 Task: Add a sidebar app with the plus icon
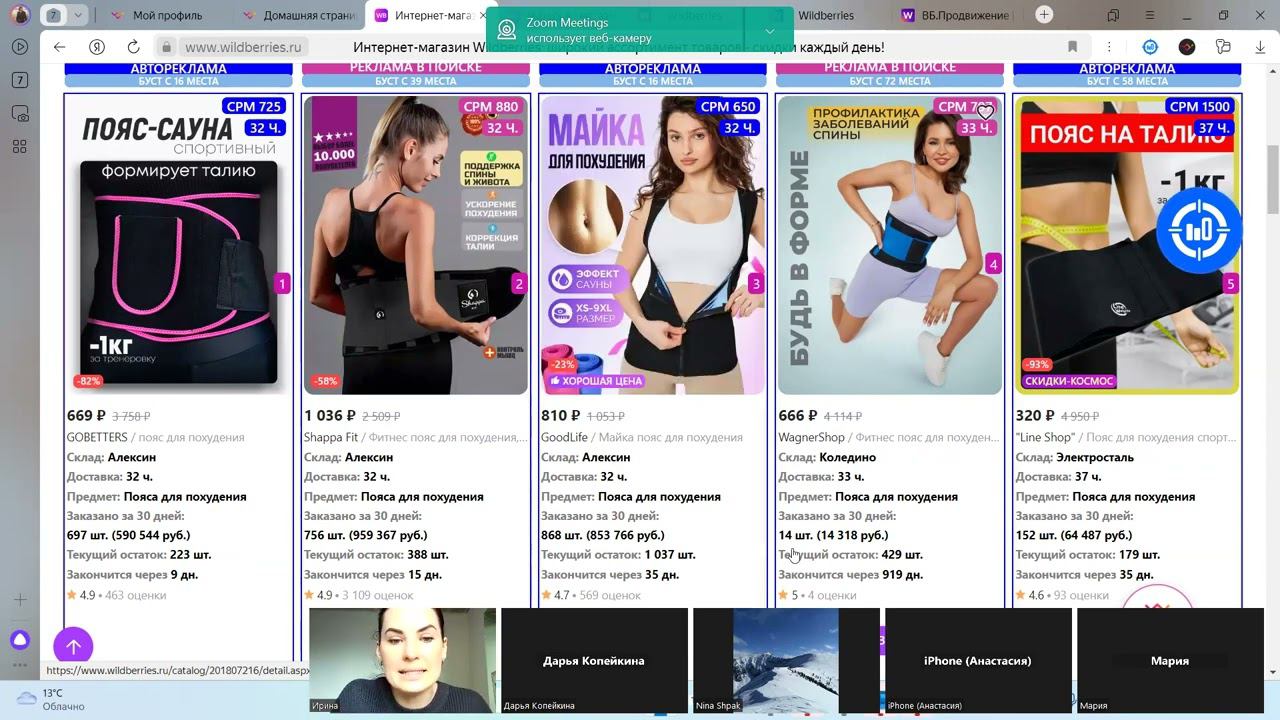[19, 600]
